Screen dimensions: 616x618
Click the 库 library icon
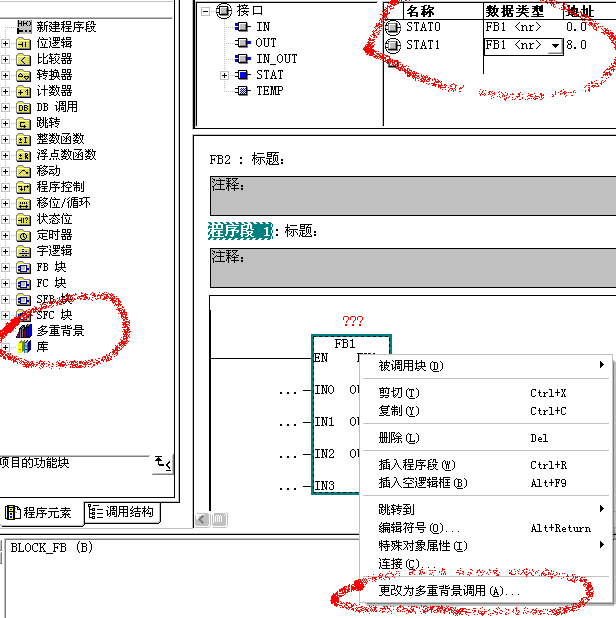click(24, 347)
